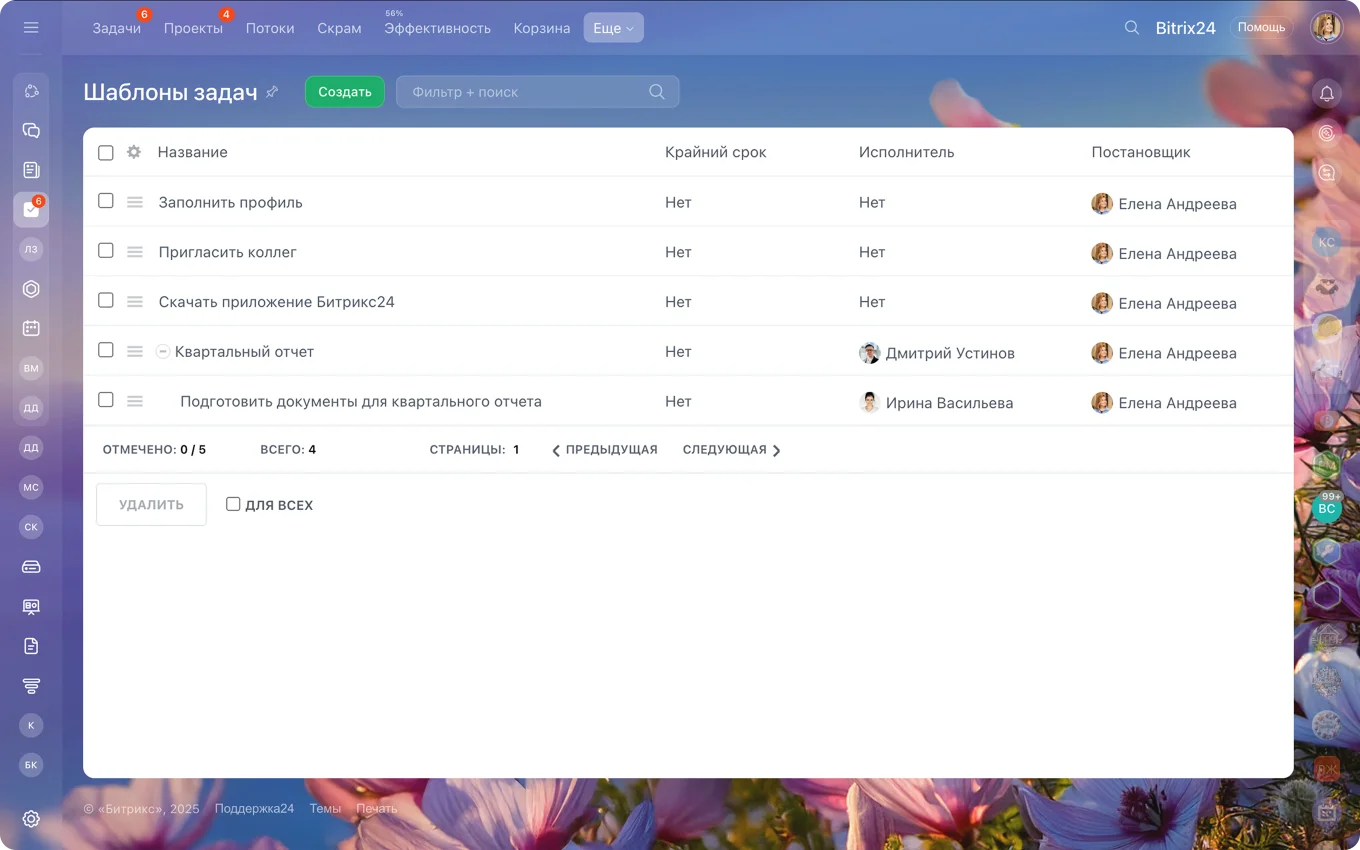Click the notifications bell icon
Image resolution: width=1360 pixels, height=850 pixels.
coord(1327,93)
